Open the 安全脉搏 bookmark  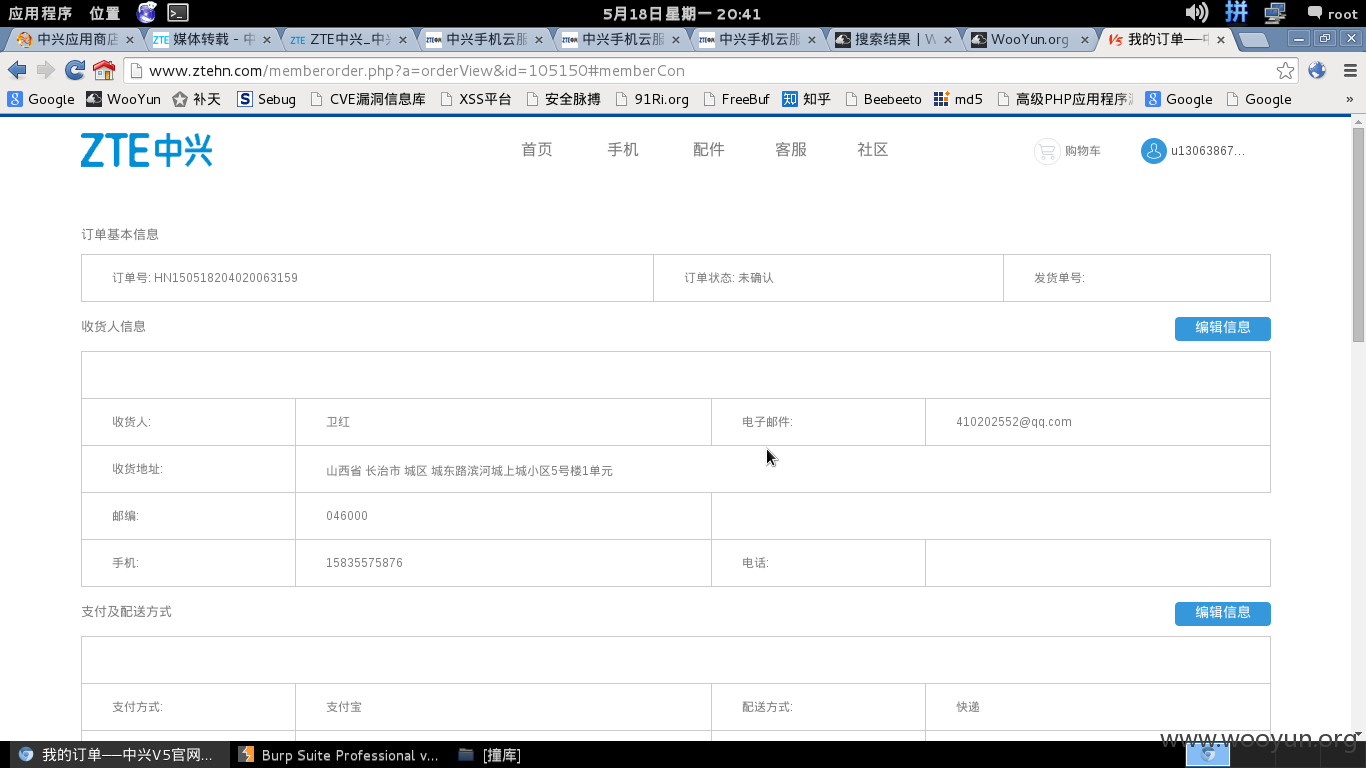click(x=563, y=99)
